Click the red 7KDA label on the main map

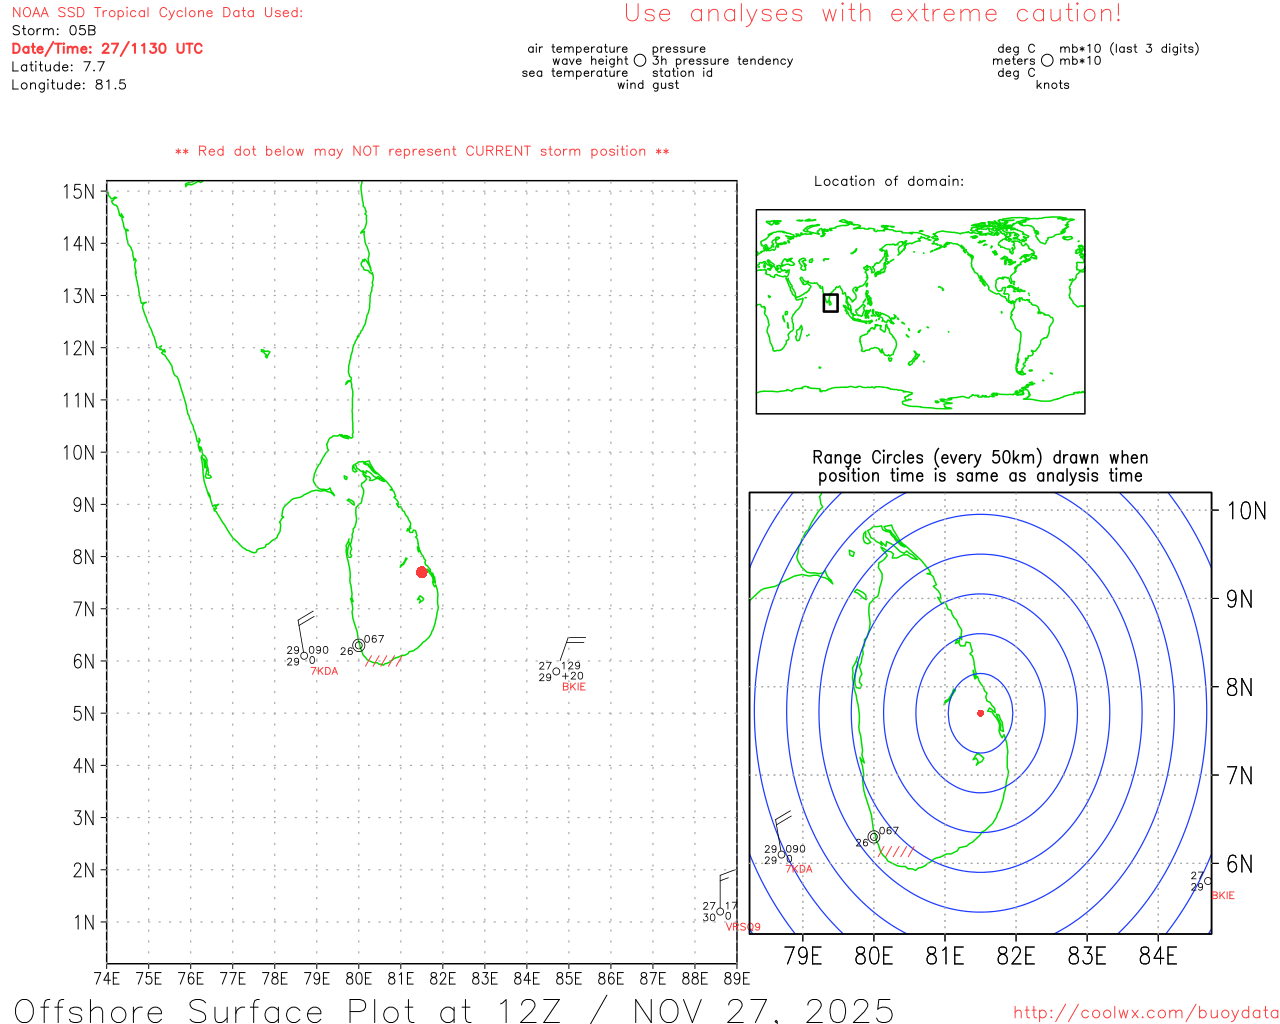point(324,672)
